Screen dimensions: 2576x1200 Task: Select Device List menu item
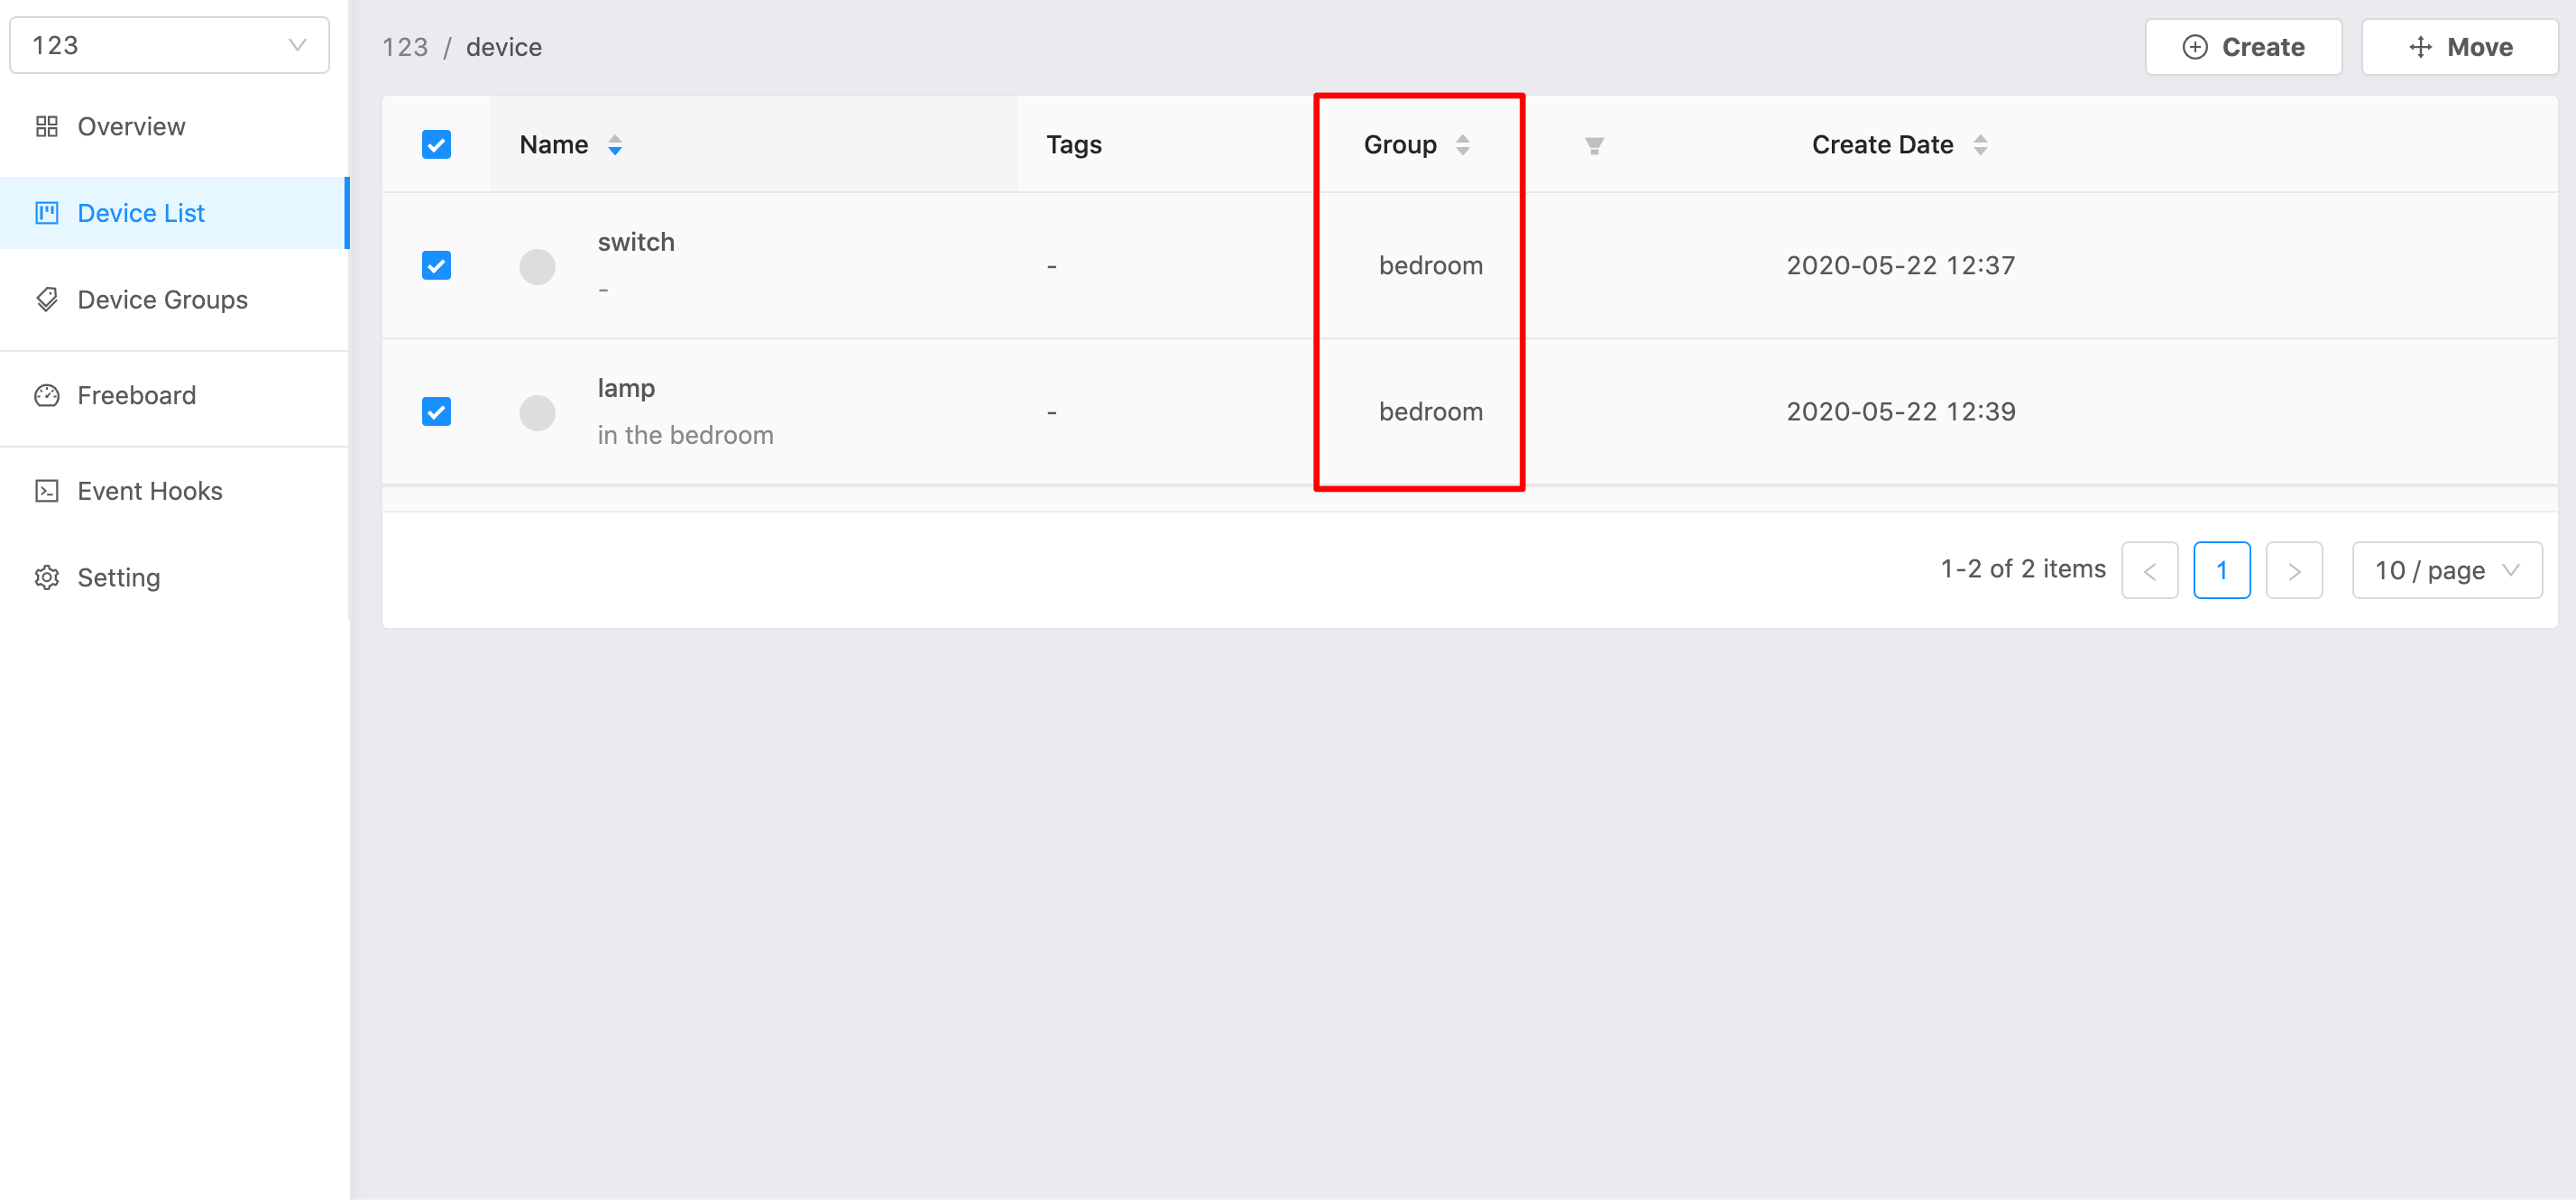click(x=143, y=212)
